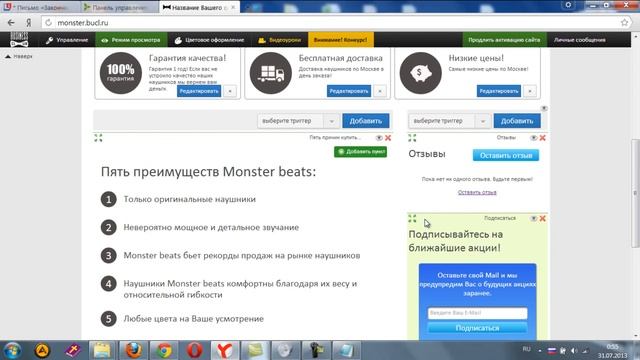The image size is (640, 360).
Task: Click the Наверх scroll-to-top link
Action: (19, 56)
